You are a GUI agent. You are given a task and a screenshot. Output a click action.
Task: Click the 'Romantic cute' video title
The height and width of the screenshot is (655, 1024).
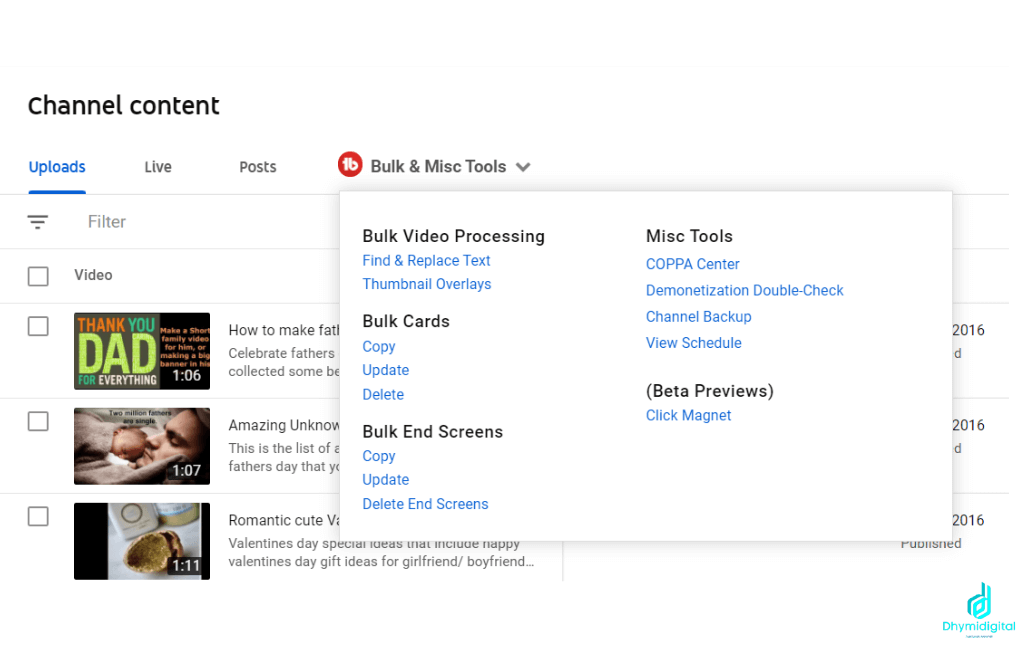[x=284, y=520]
